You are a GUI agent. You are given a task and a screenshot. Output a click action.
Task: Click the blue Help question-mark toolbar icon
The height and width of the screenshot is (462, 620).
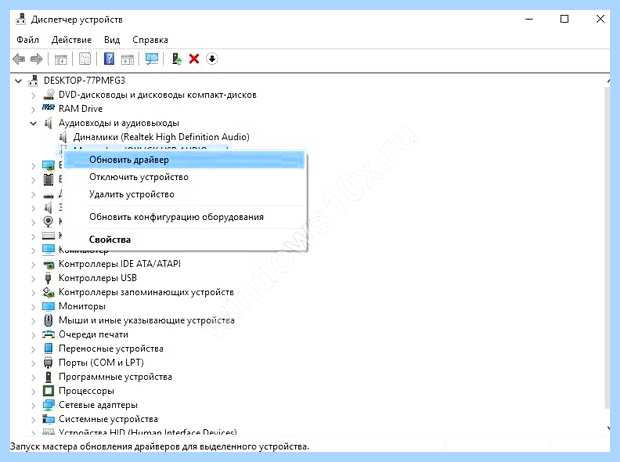click(x=109, y=59)
